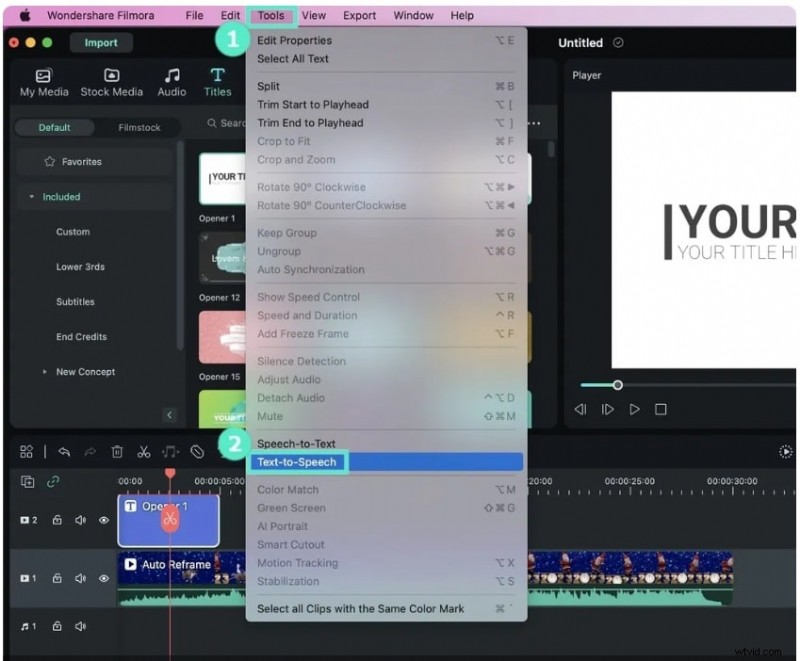Click the Import button

coord(101,42)
